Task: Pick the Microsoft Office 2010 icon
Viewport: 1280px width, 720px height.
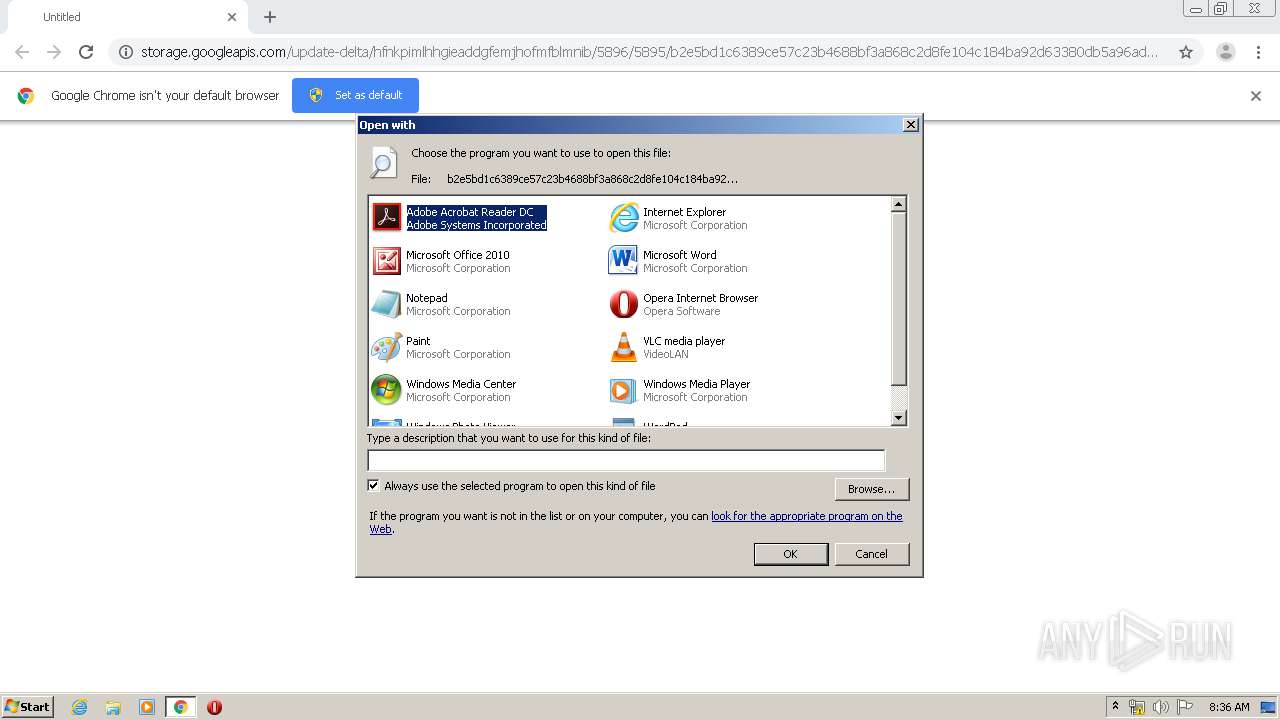Action: pos(386,261)
